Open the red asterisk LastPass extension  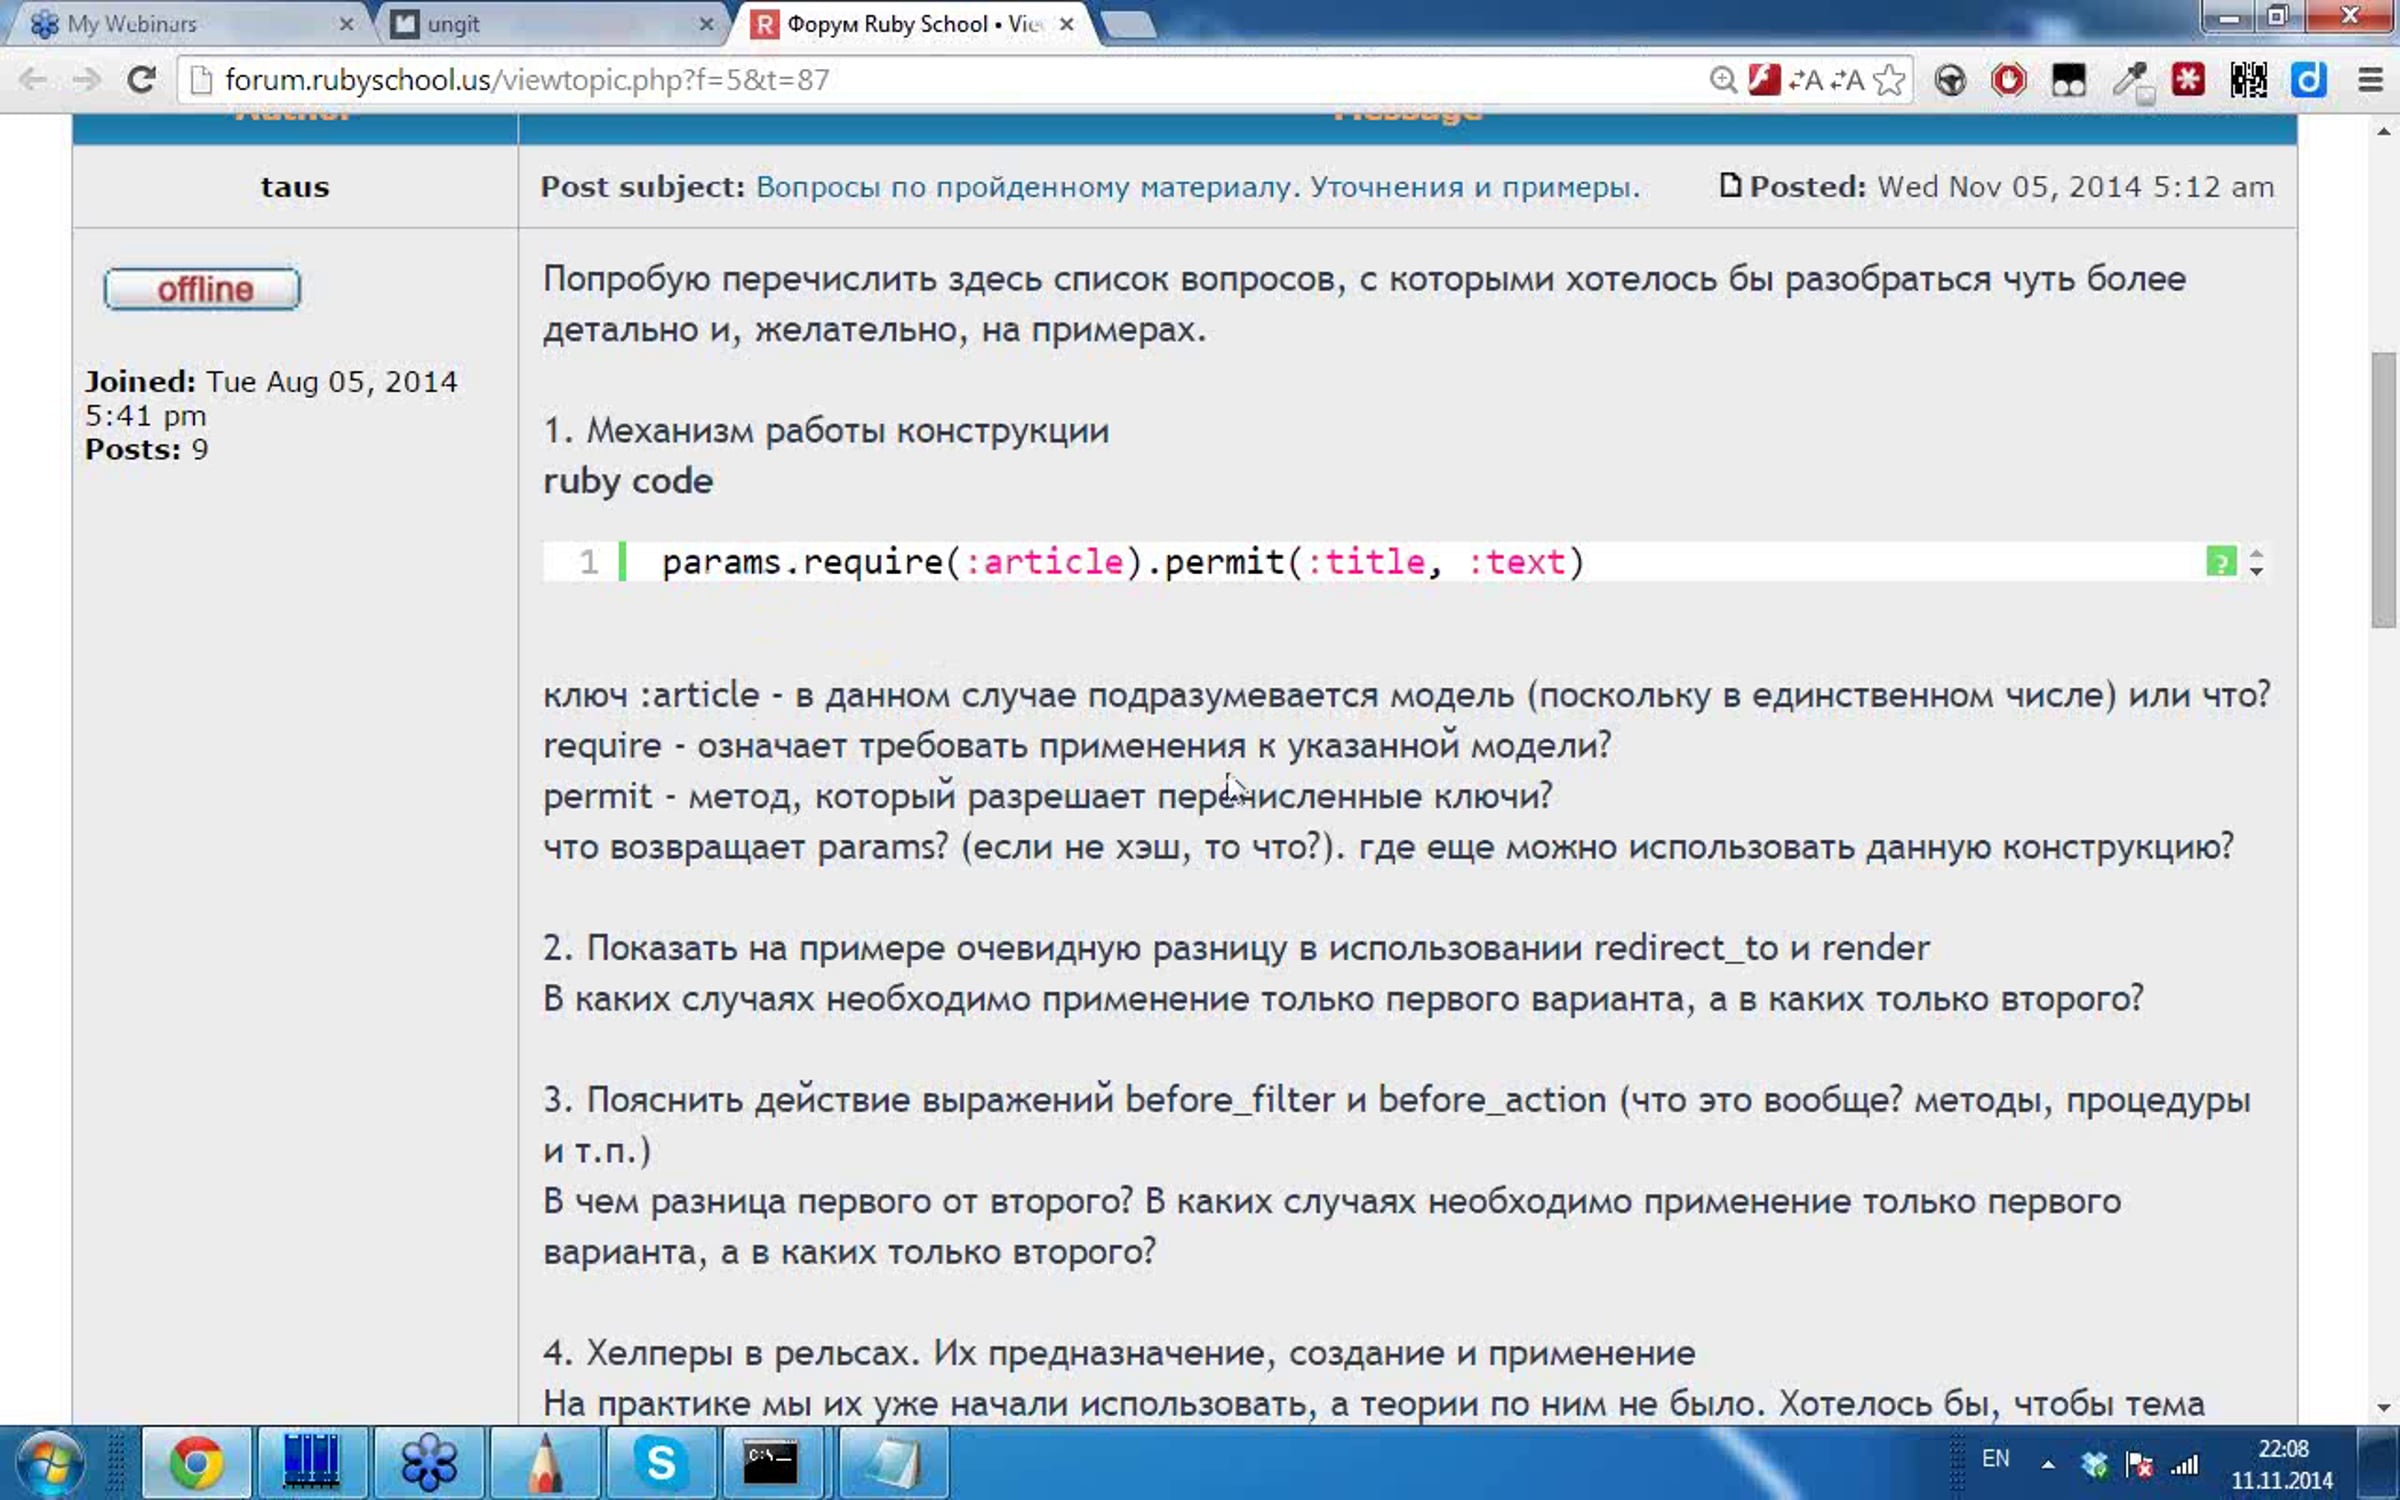click(x=2189, y=80)
